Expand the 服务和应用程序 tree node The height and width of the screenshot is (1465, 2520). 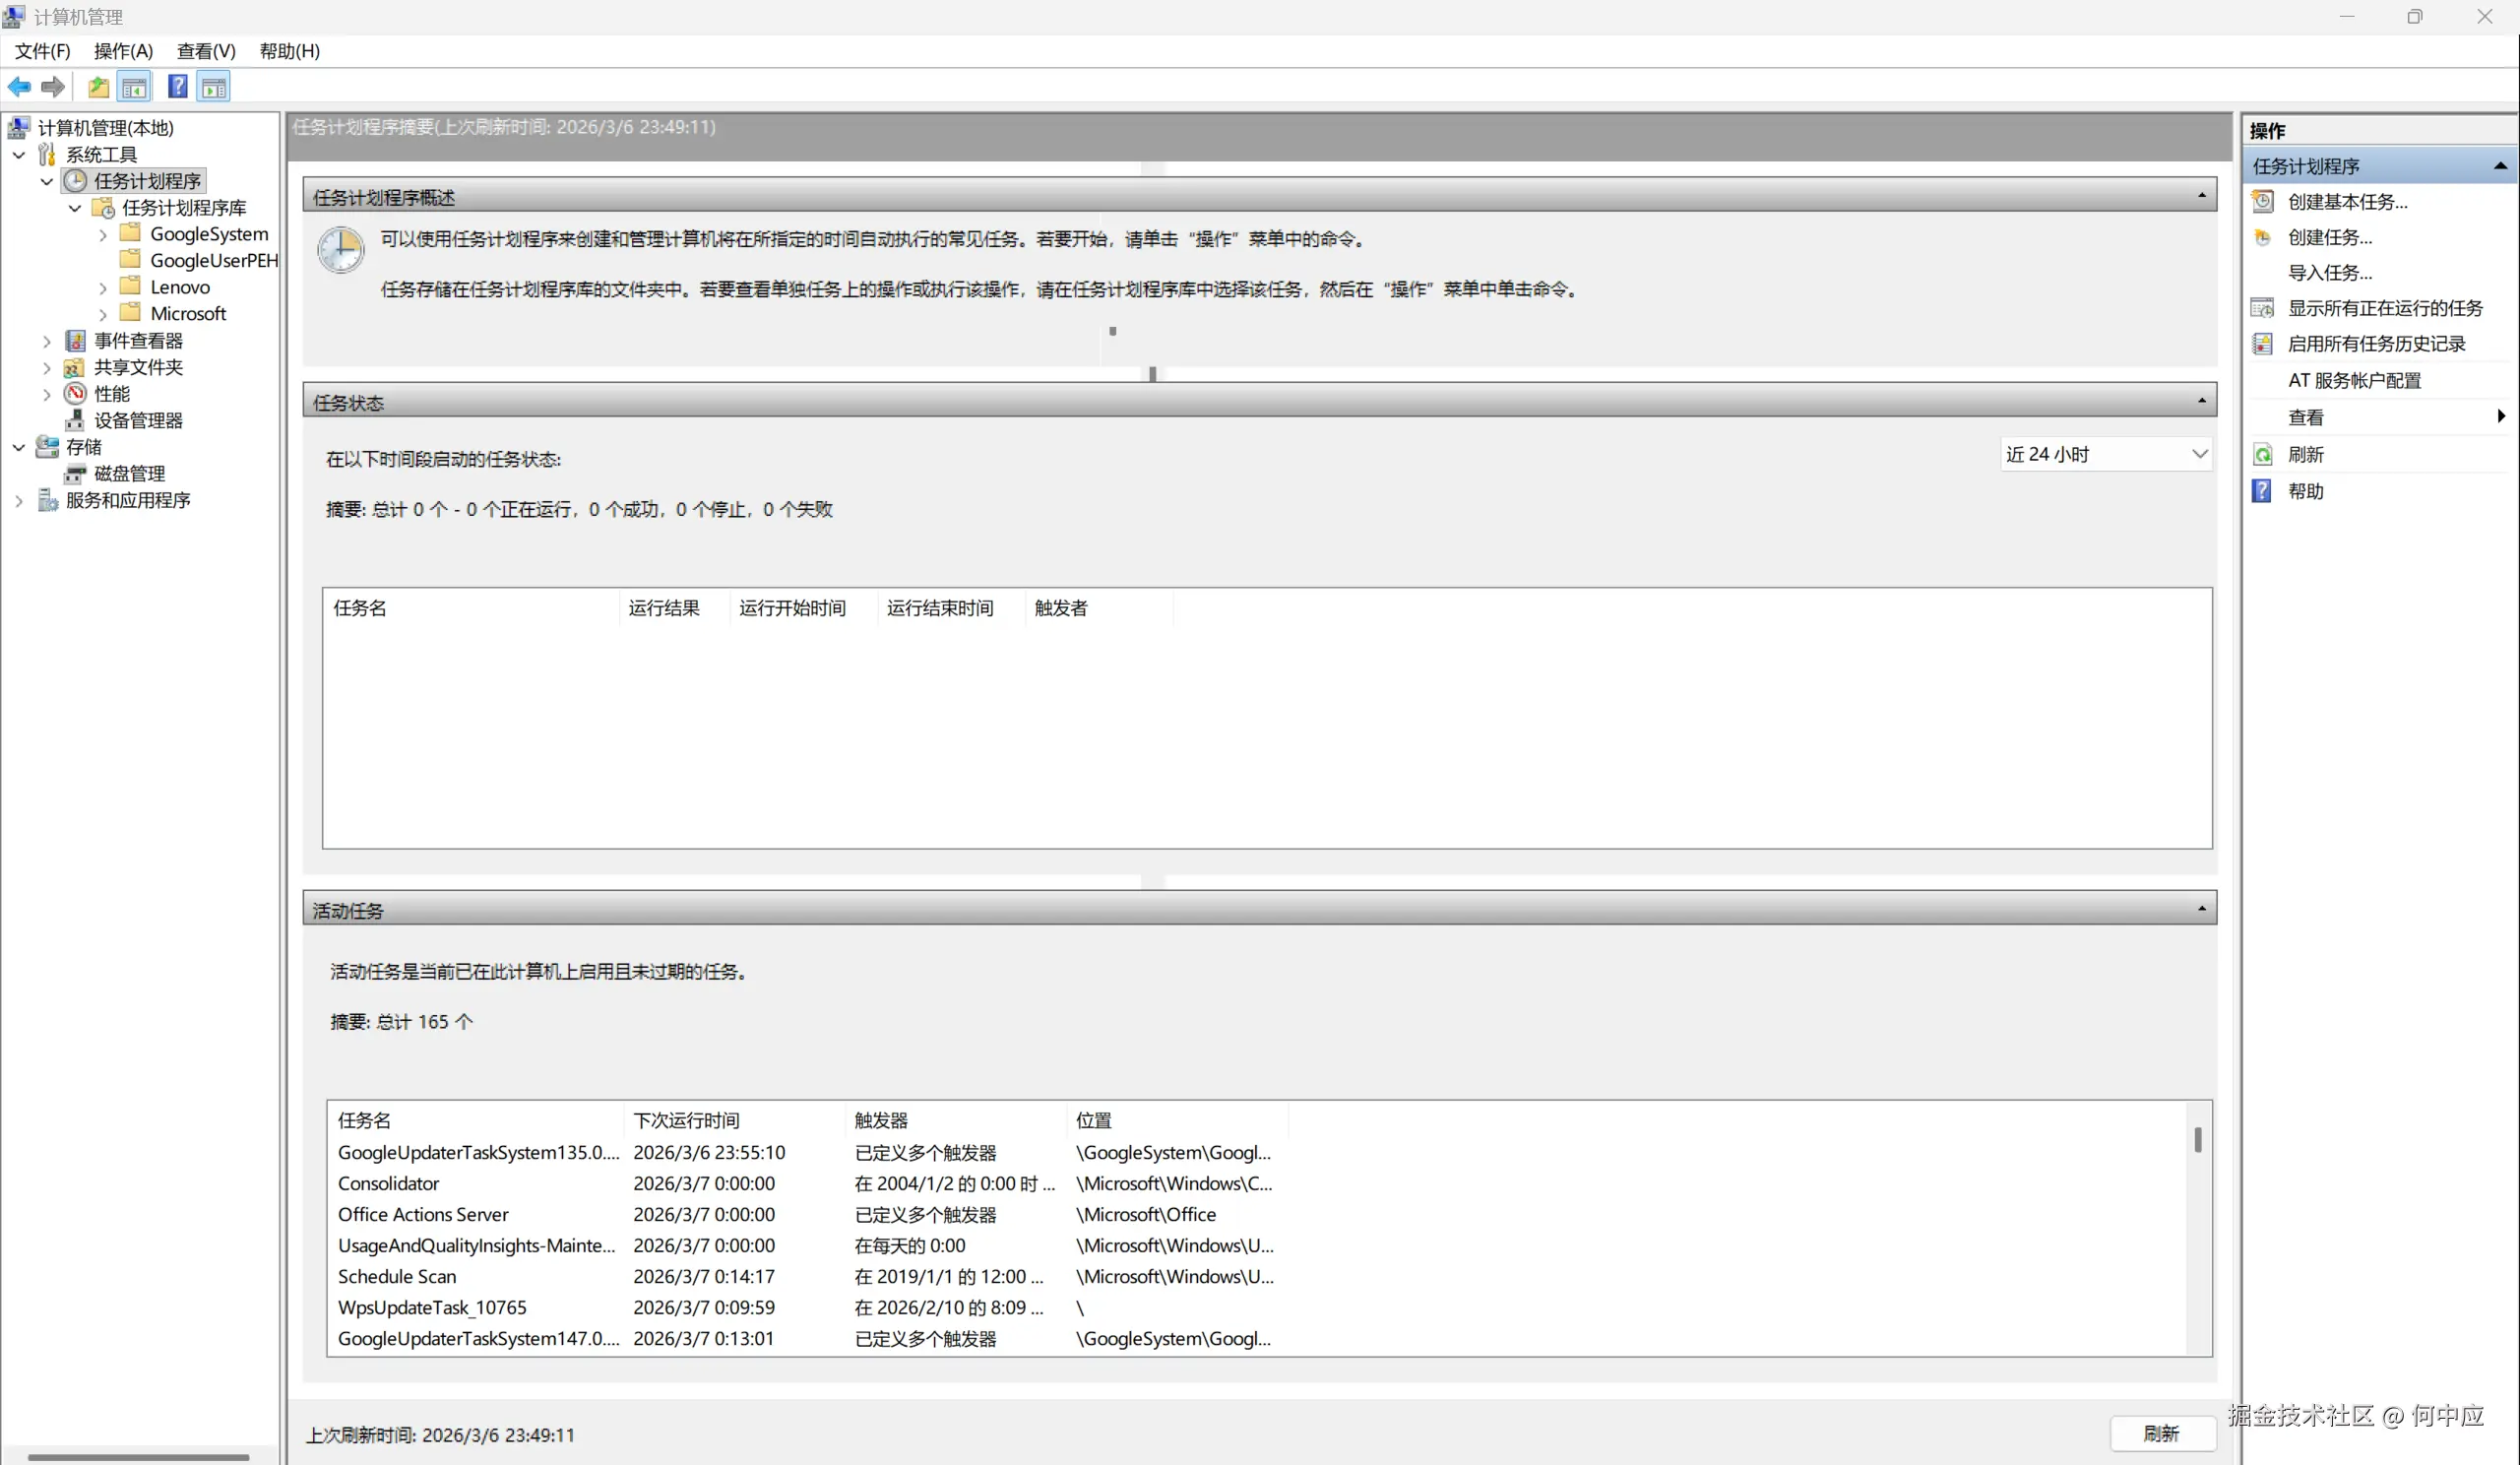tap(19, 501)
